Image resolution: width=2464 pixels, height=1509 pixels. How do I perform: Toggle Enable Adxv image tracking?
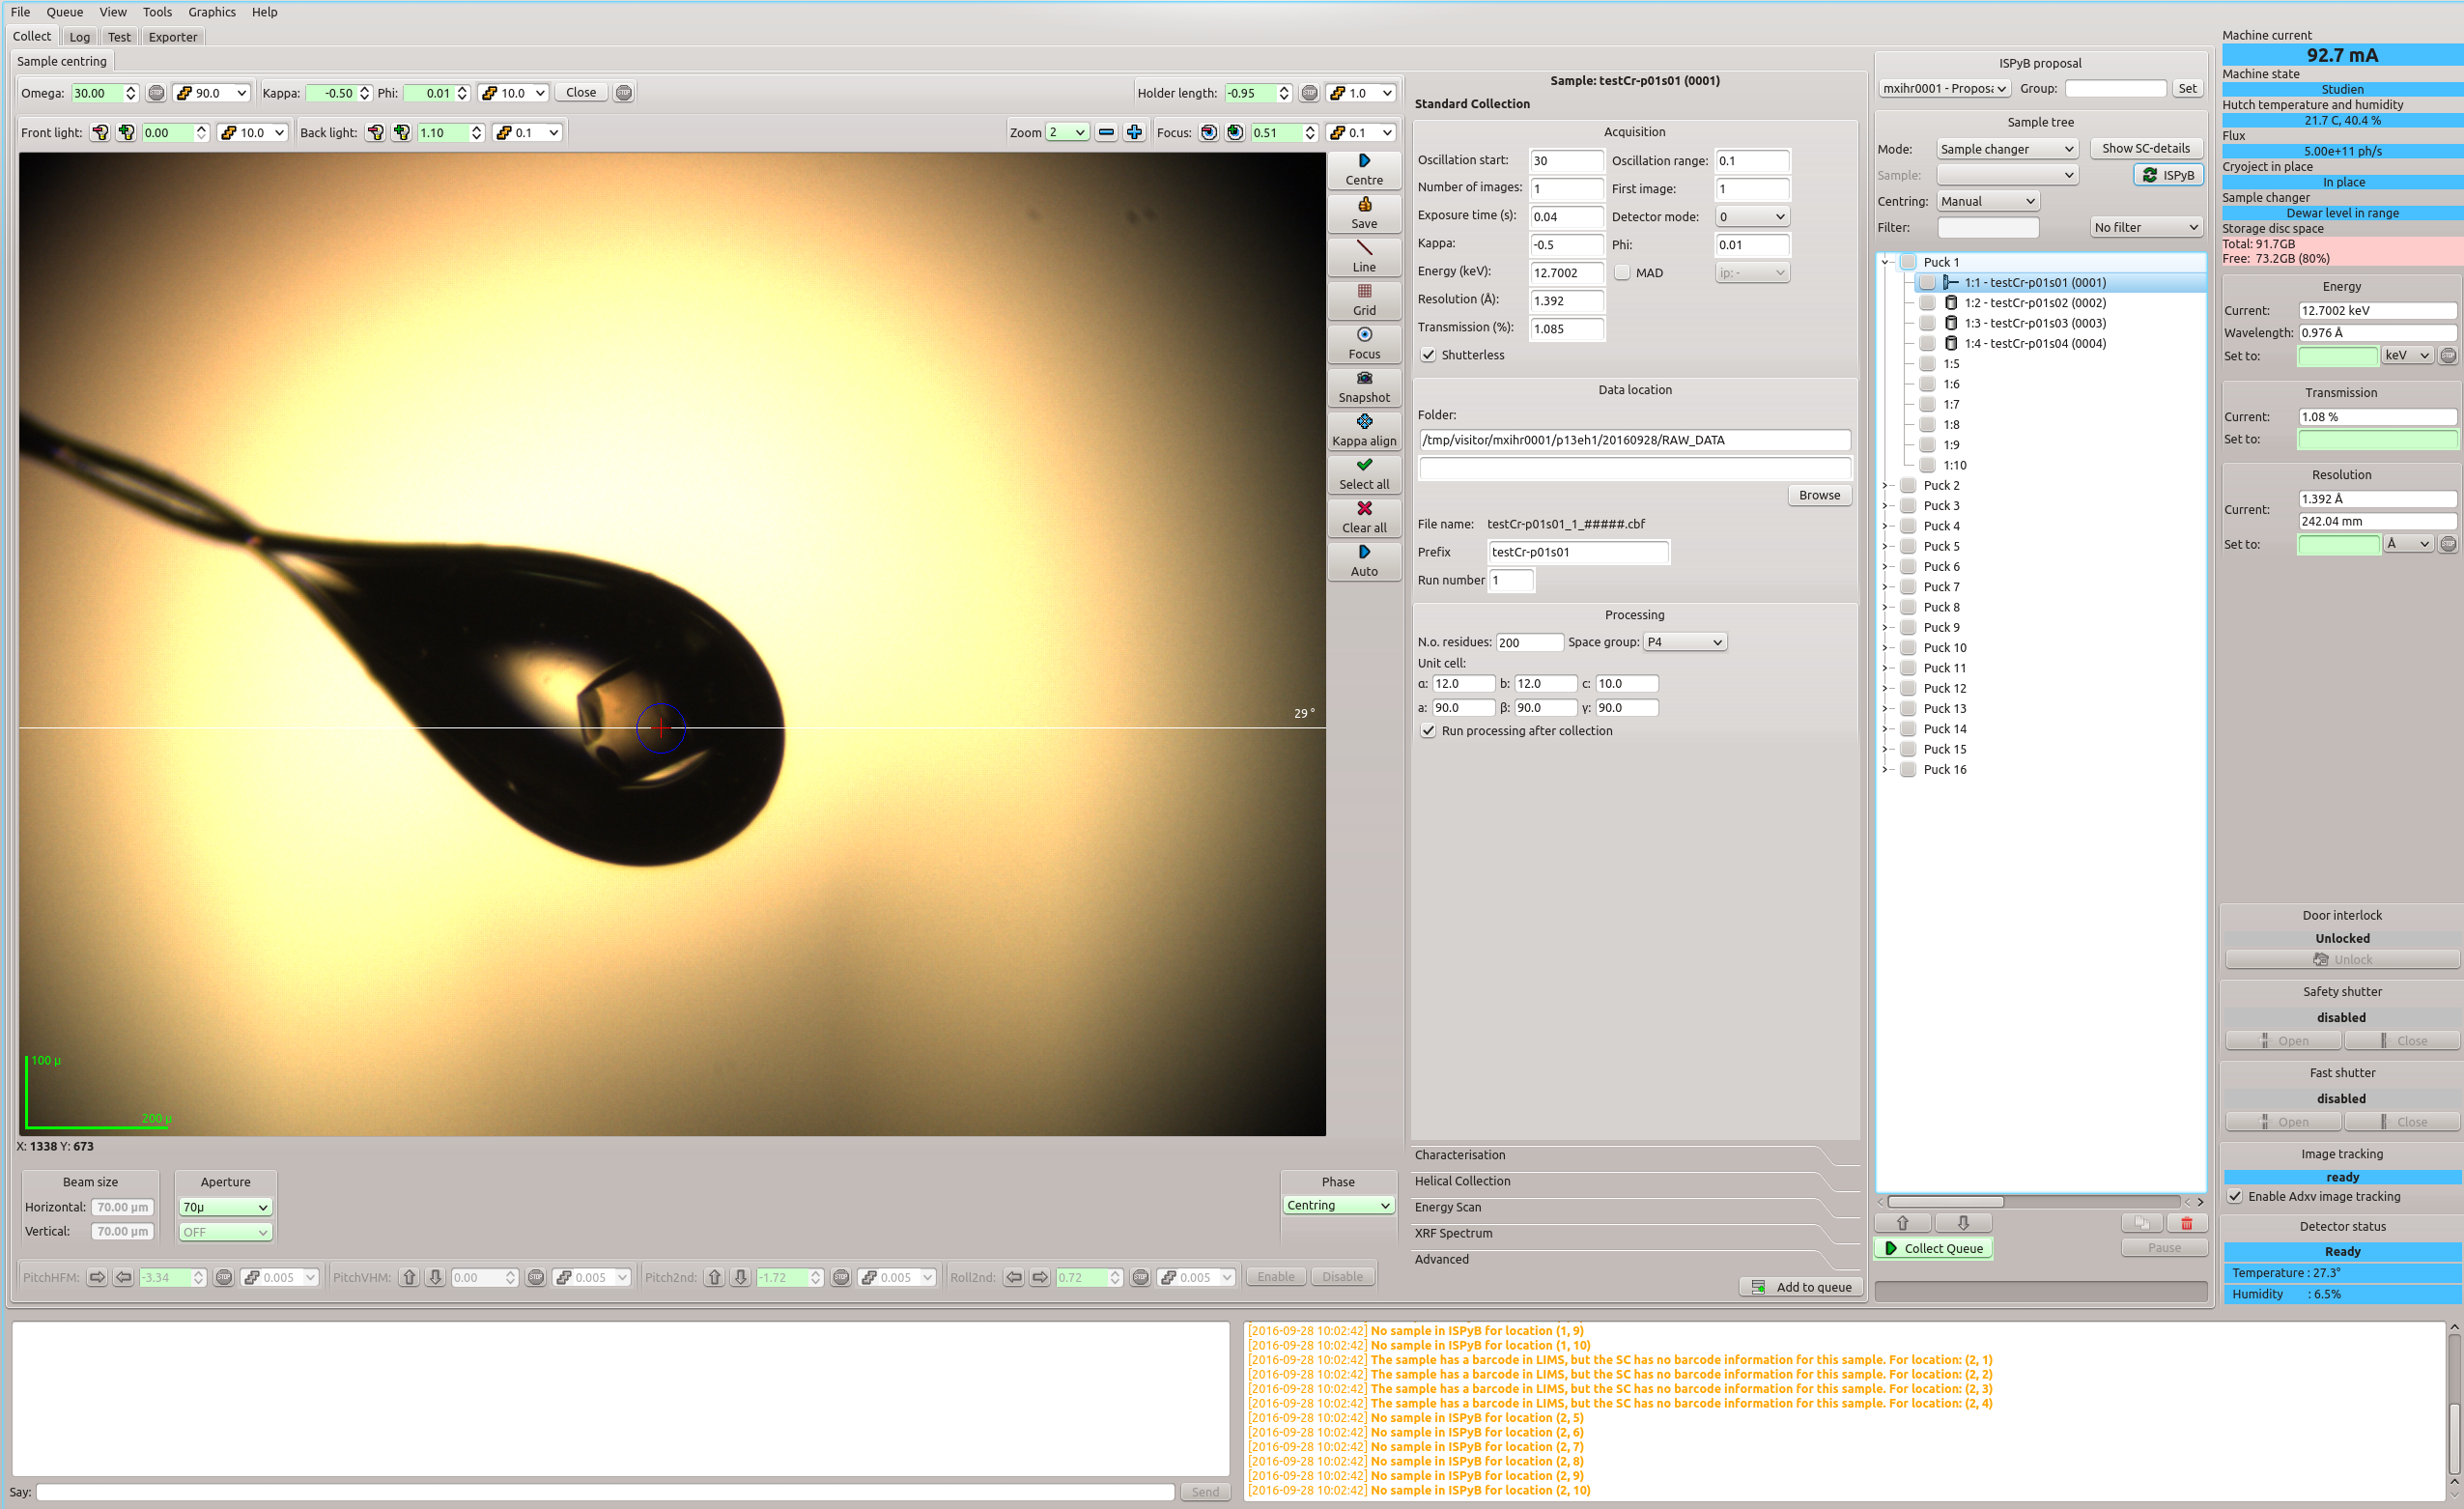point(2235,1196)
